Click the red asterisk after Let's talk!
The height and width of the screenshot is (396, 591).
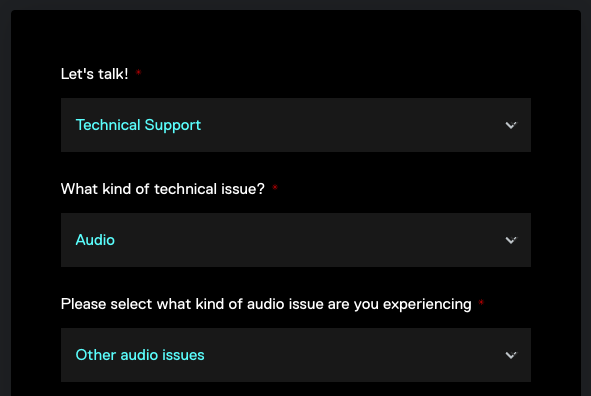(x=138, y=72)
